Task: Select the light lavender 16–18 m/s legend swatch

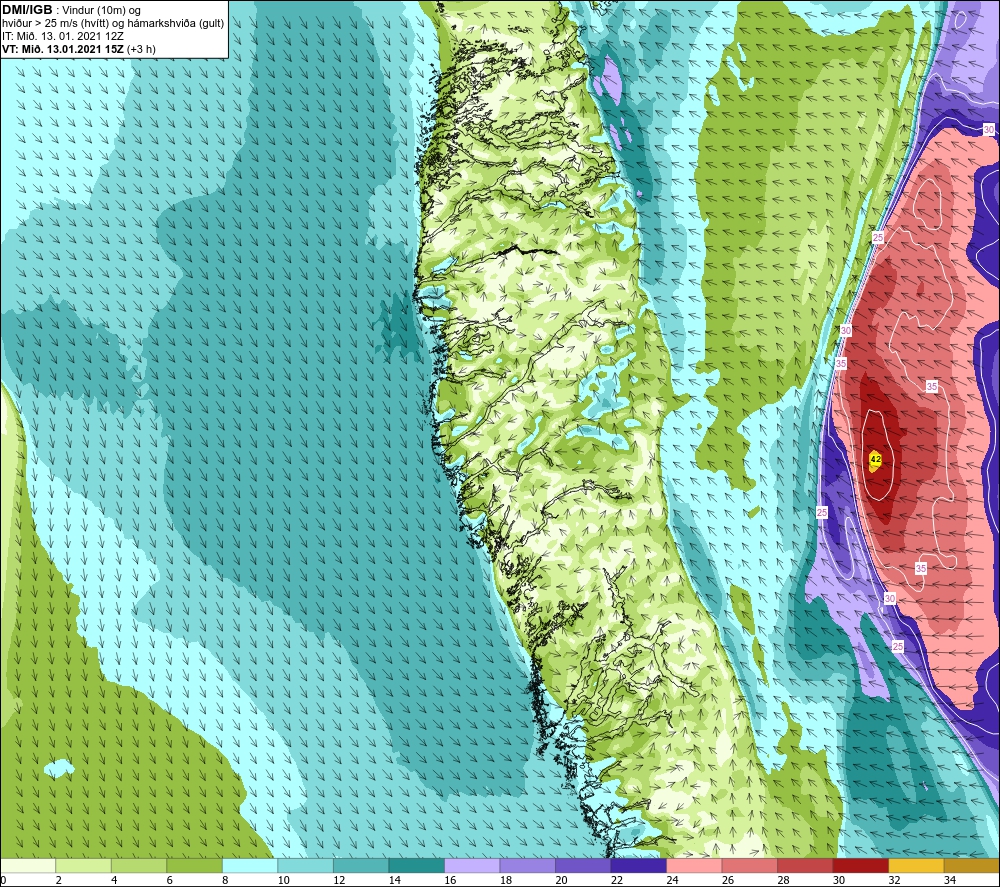Action: click(x=472, y=866)
